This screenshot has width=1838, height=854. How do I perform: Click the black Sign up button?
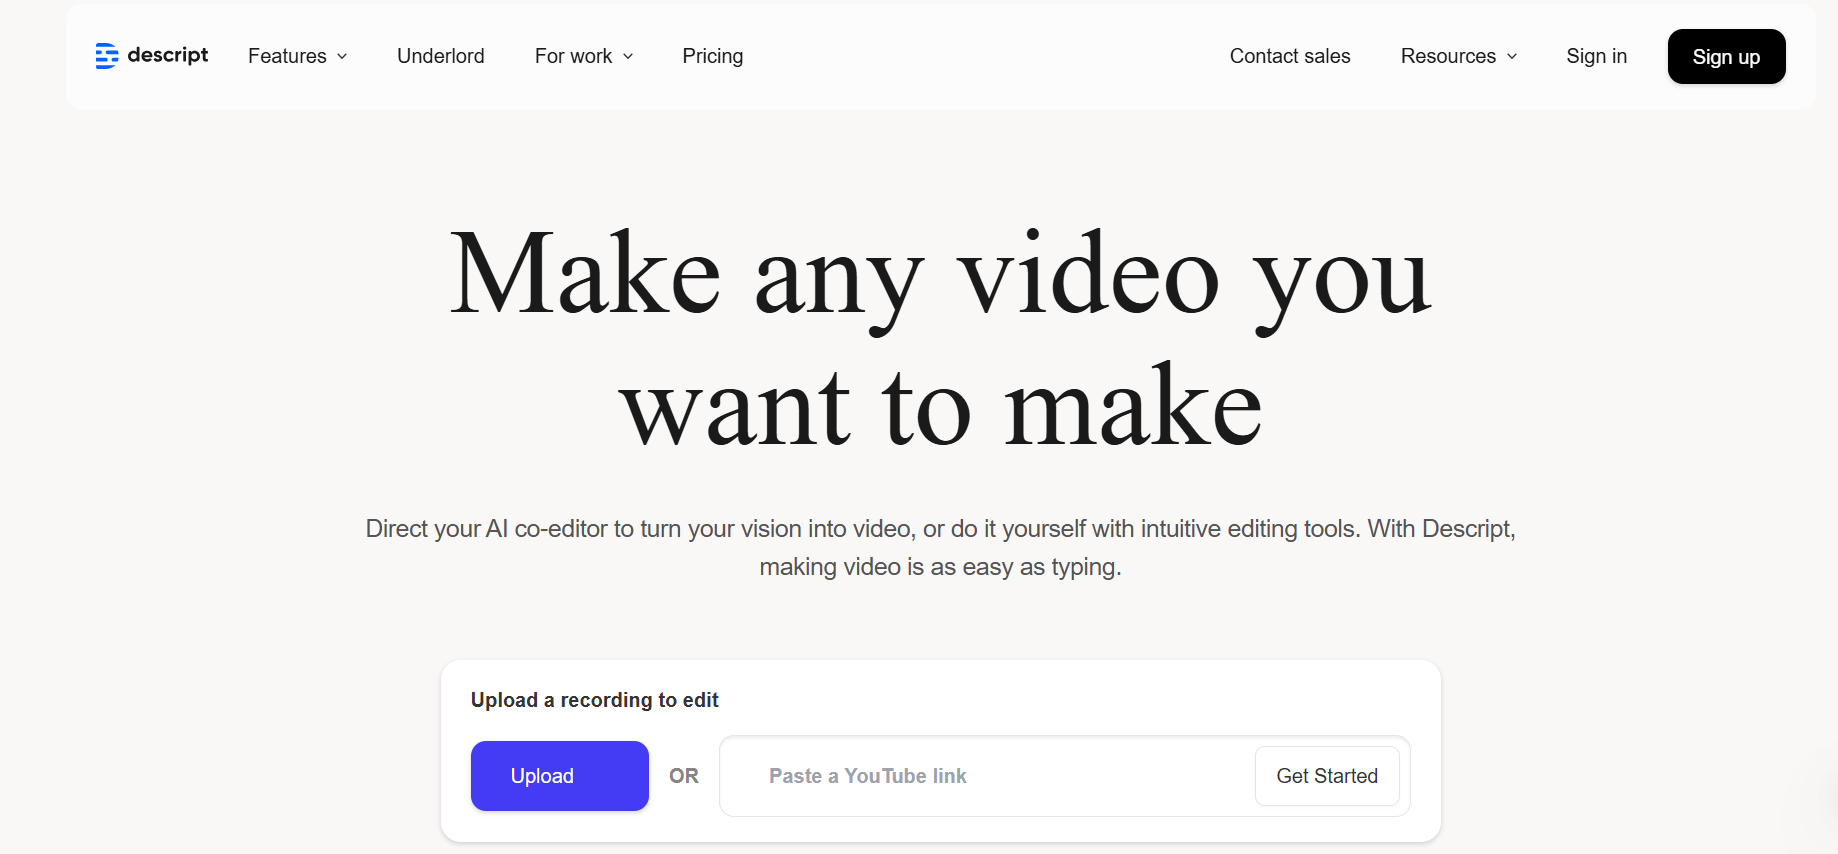point(1727,57)
